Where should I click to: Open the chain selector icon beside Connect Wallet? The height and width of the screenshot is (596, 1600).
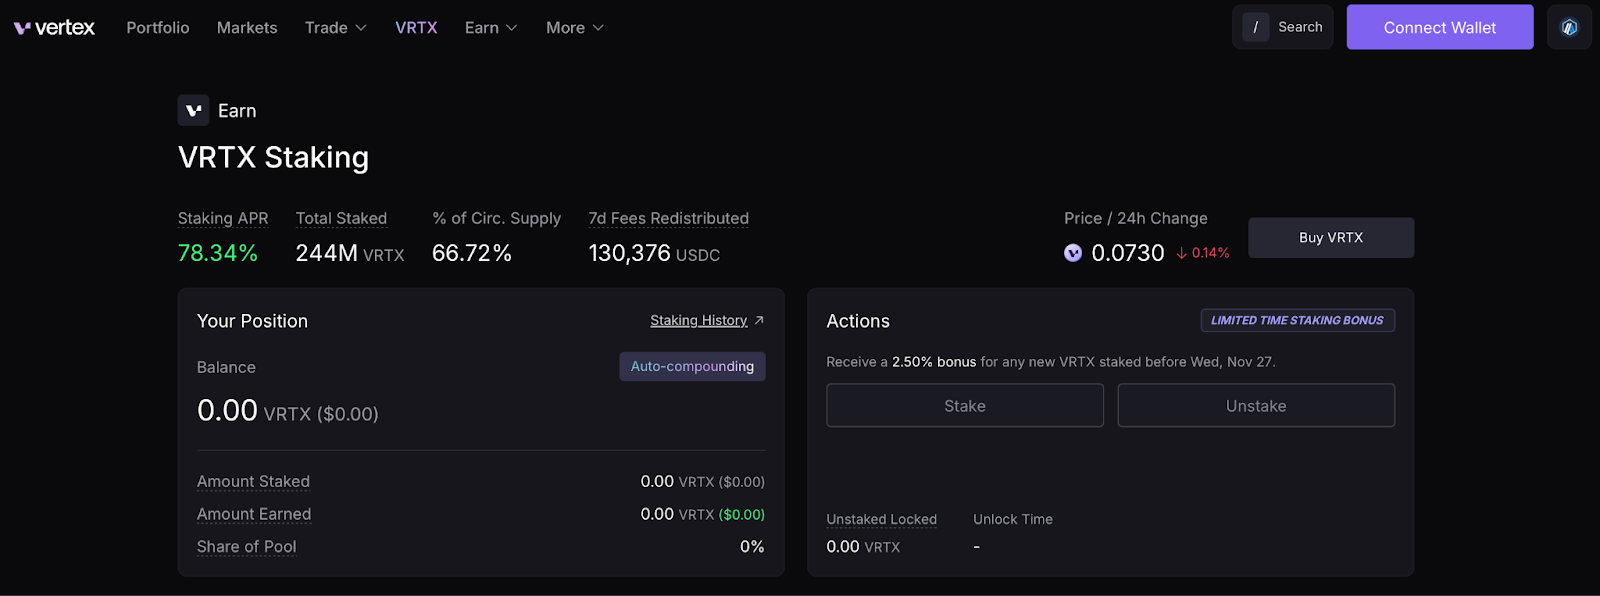[1569, 27]
